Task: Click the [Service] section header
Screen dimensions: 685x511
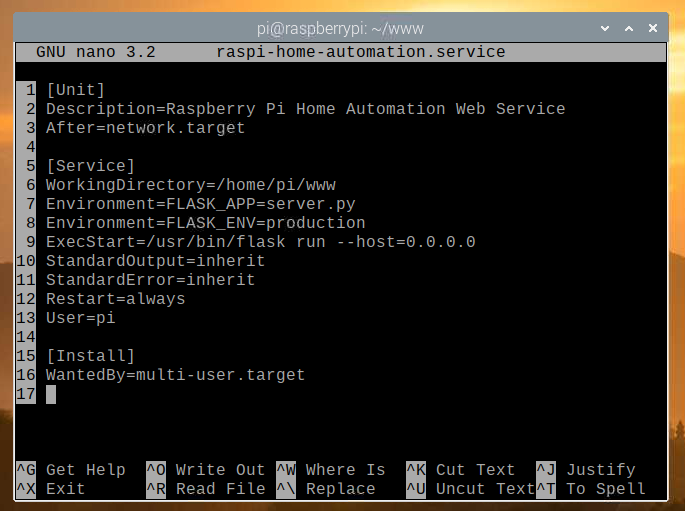Action: [x=90, y=165]
